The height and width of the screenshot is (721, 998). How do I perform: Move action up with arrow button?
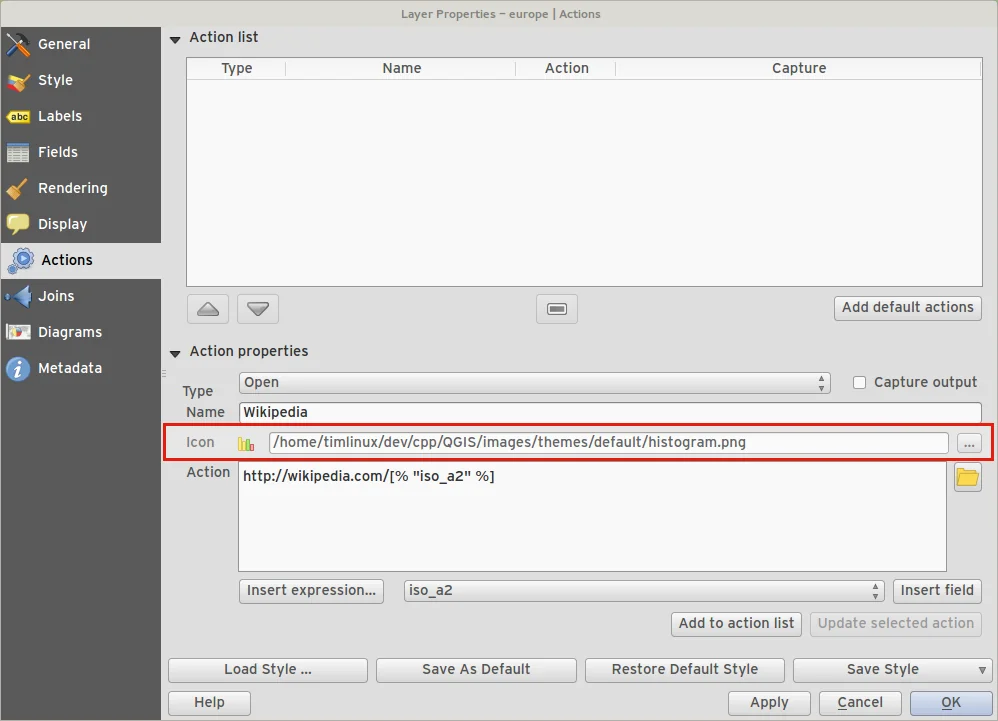208,309
